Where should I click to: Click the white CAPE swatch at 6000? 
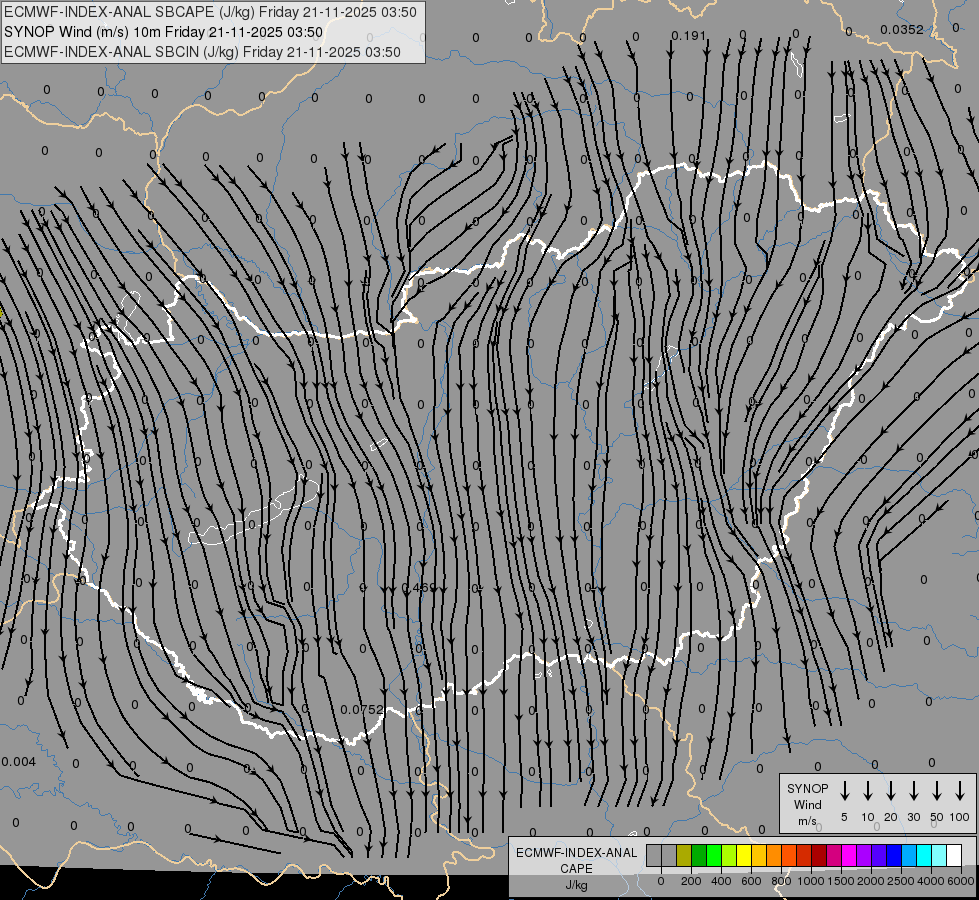tap(954, 856)
